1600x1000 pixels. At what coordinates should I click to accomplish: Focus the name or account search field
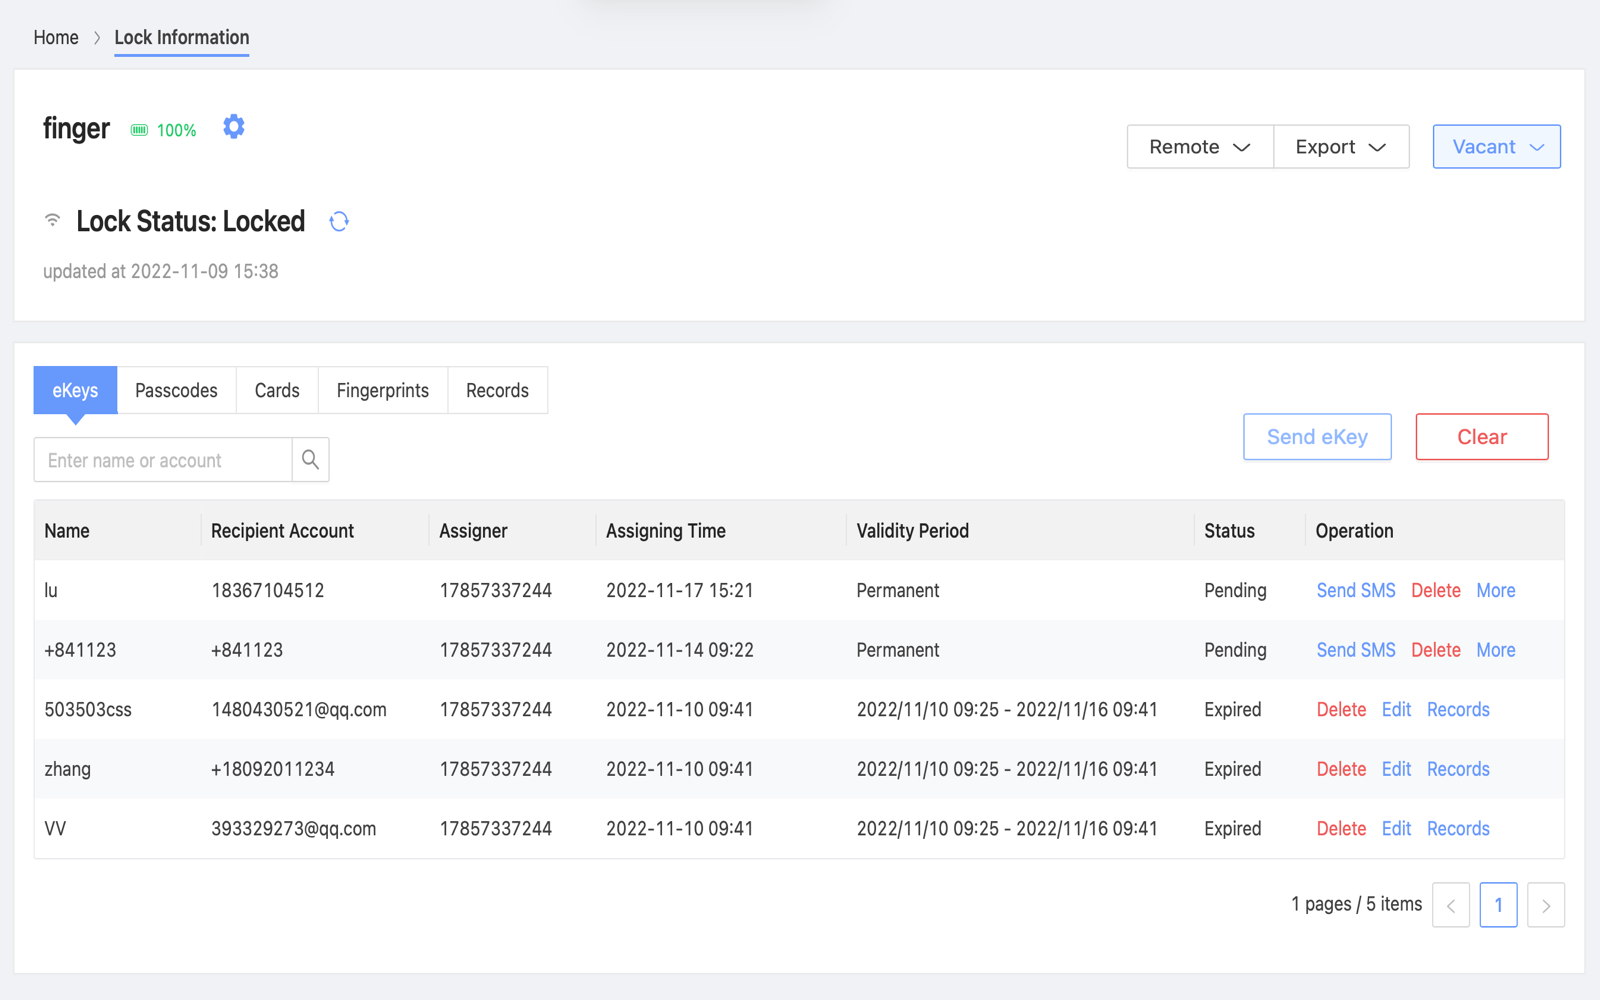(163, 460)
